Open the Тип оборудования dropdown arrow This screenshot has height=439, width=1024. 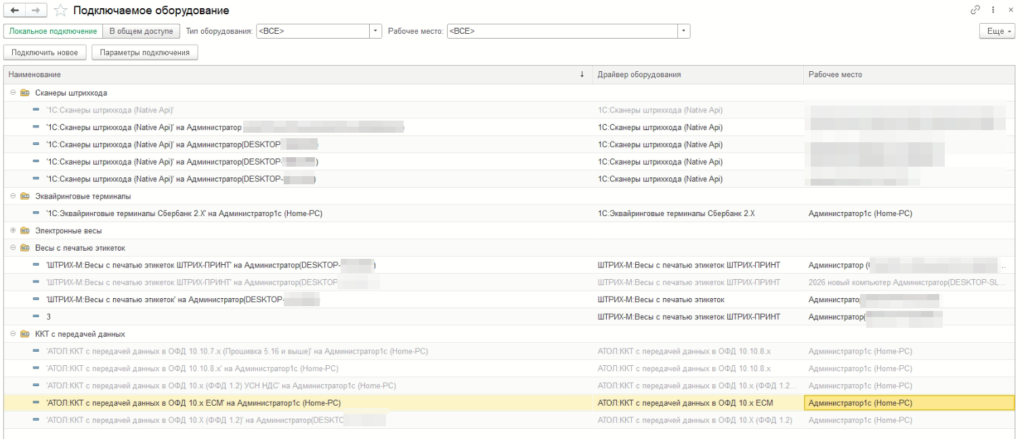pos(376,31)
